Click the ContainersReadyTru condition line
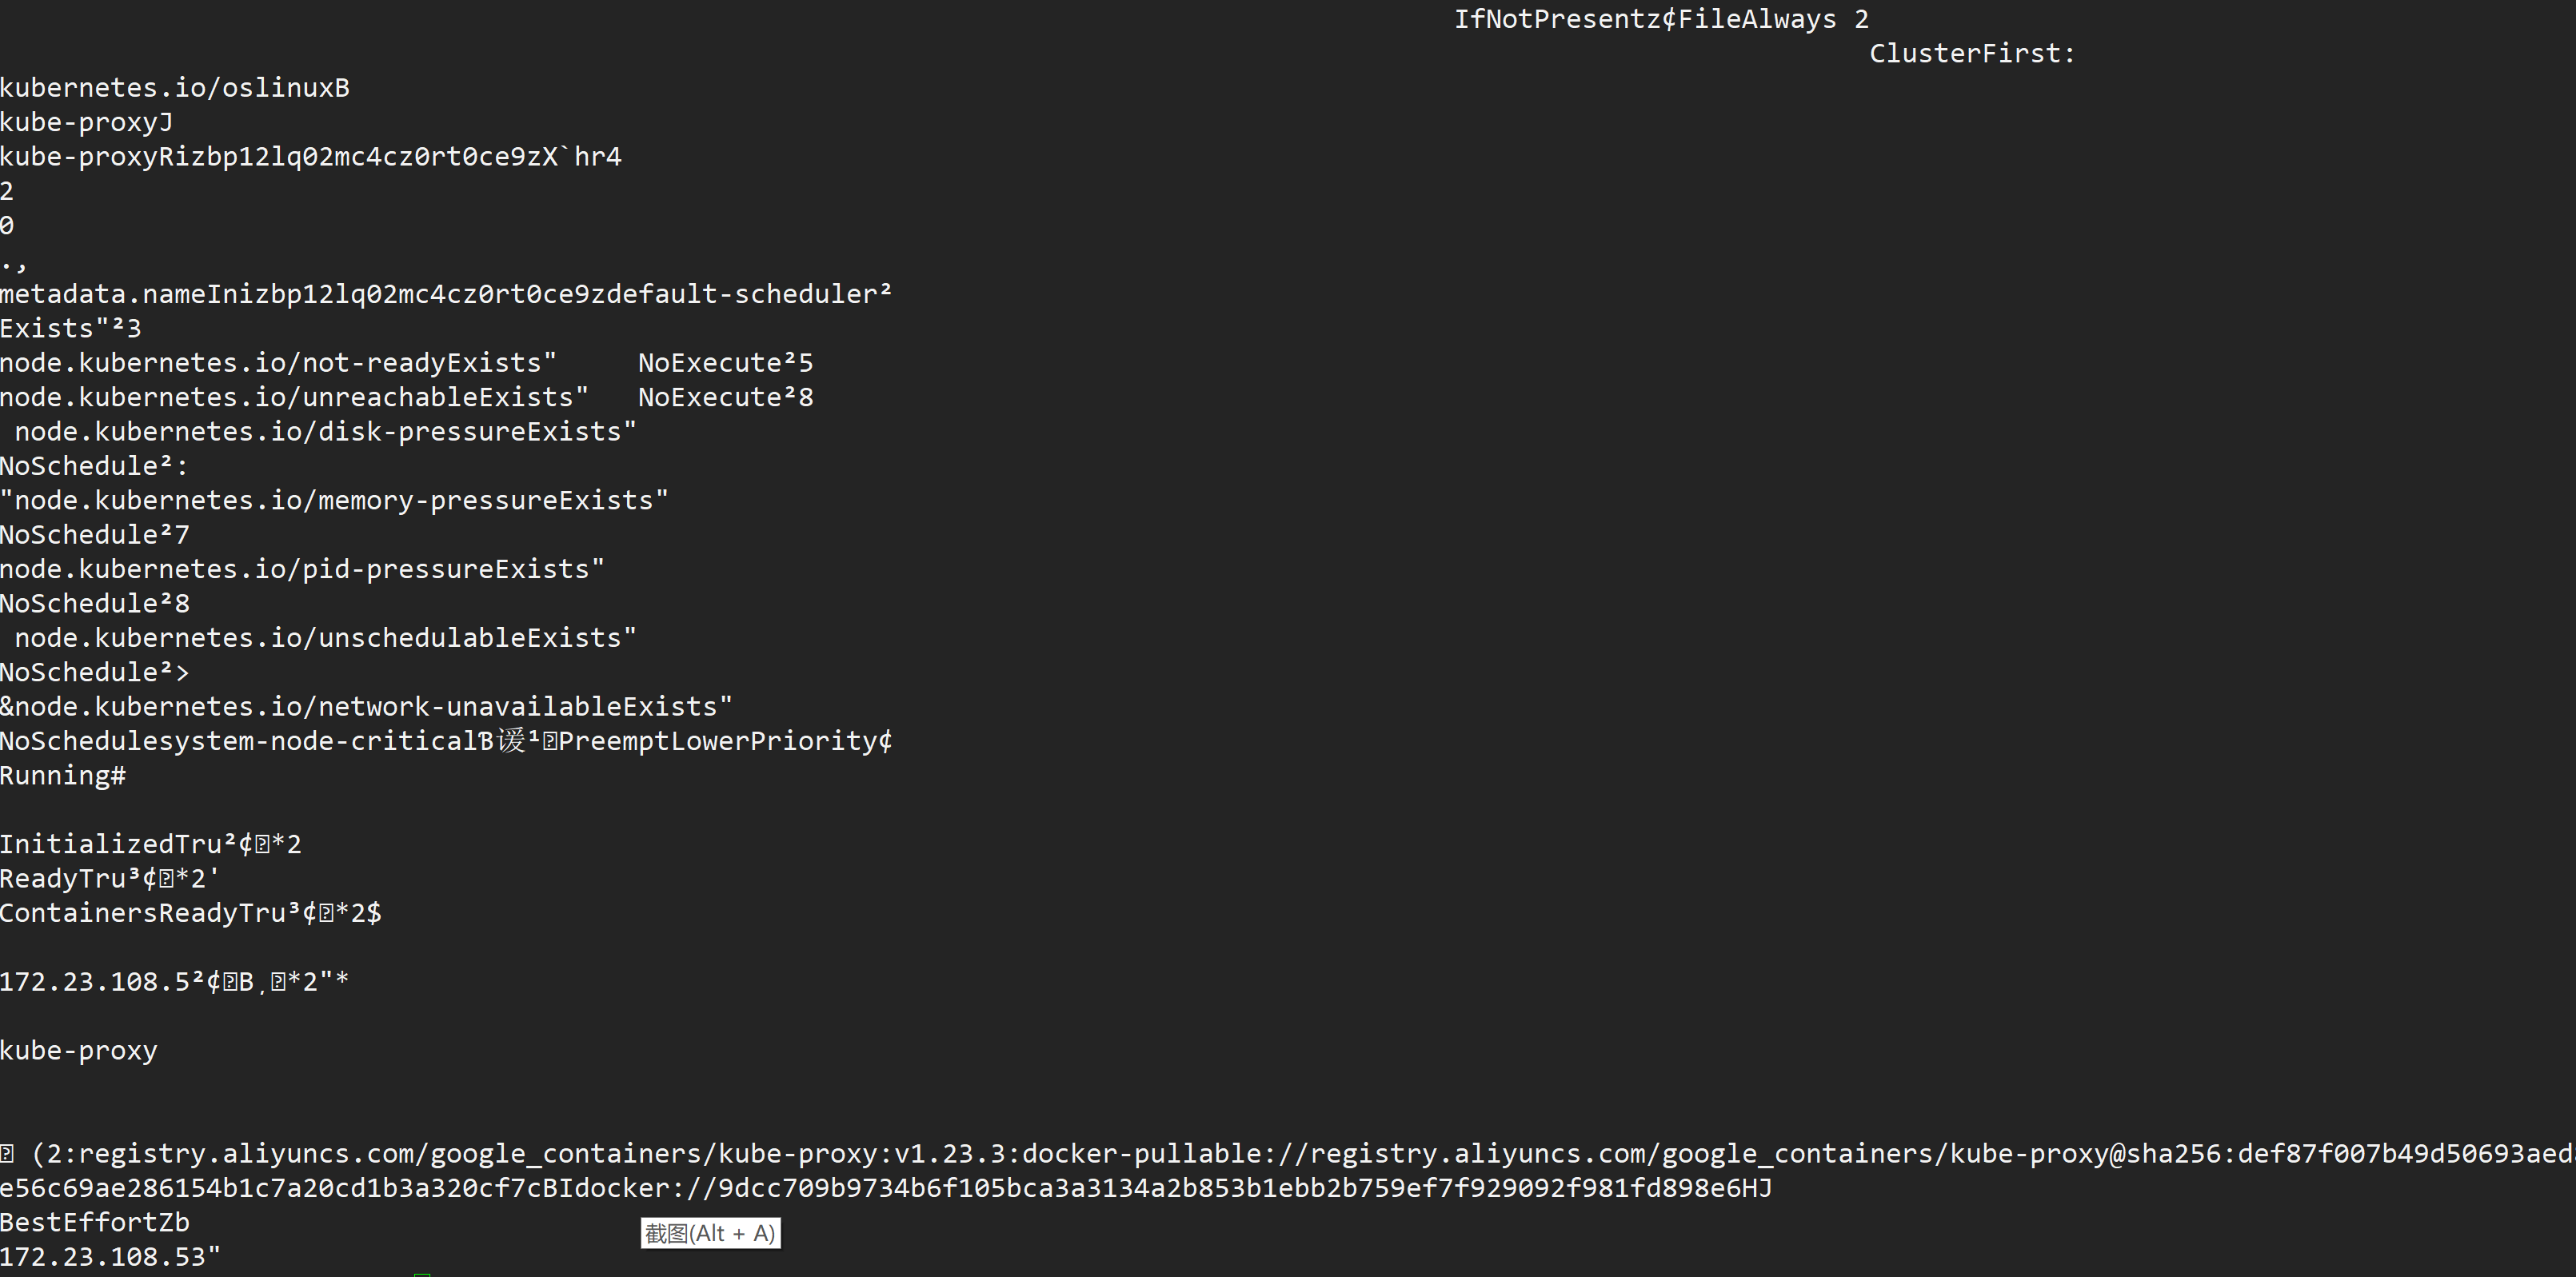Viewport: 2576px width, 1277px height. pyautogui.click(x=190, y=913)
